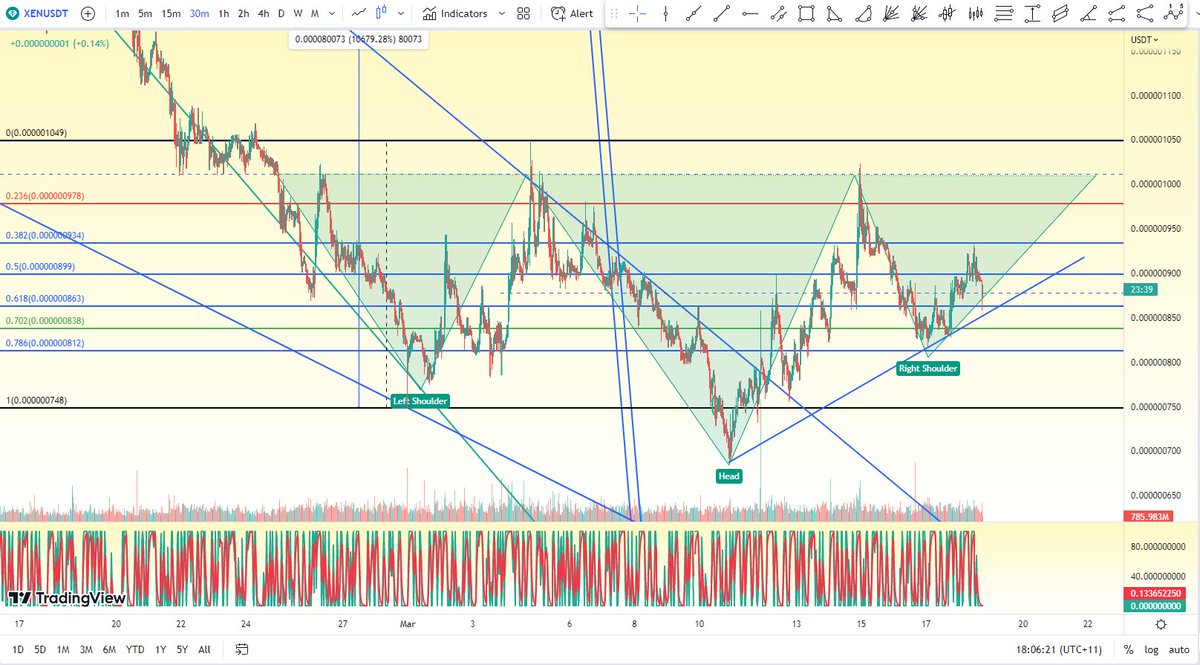The width and height of the screenshot is (1200, 665).
Task: Select the Fibonacci retracement tool
Action: tap(1003, 14)
